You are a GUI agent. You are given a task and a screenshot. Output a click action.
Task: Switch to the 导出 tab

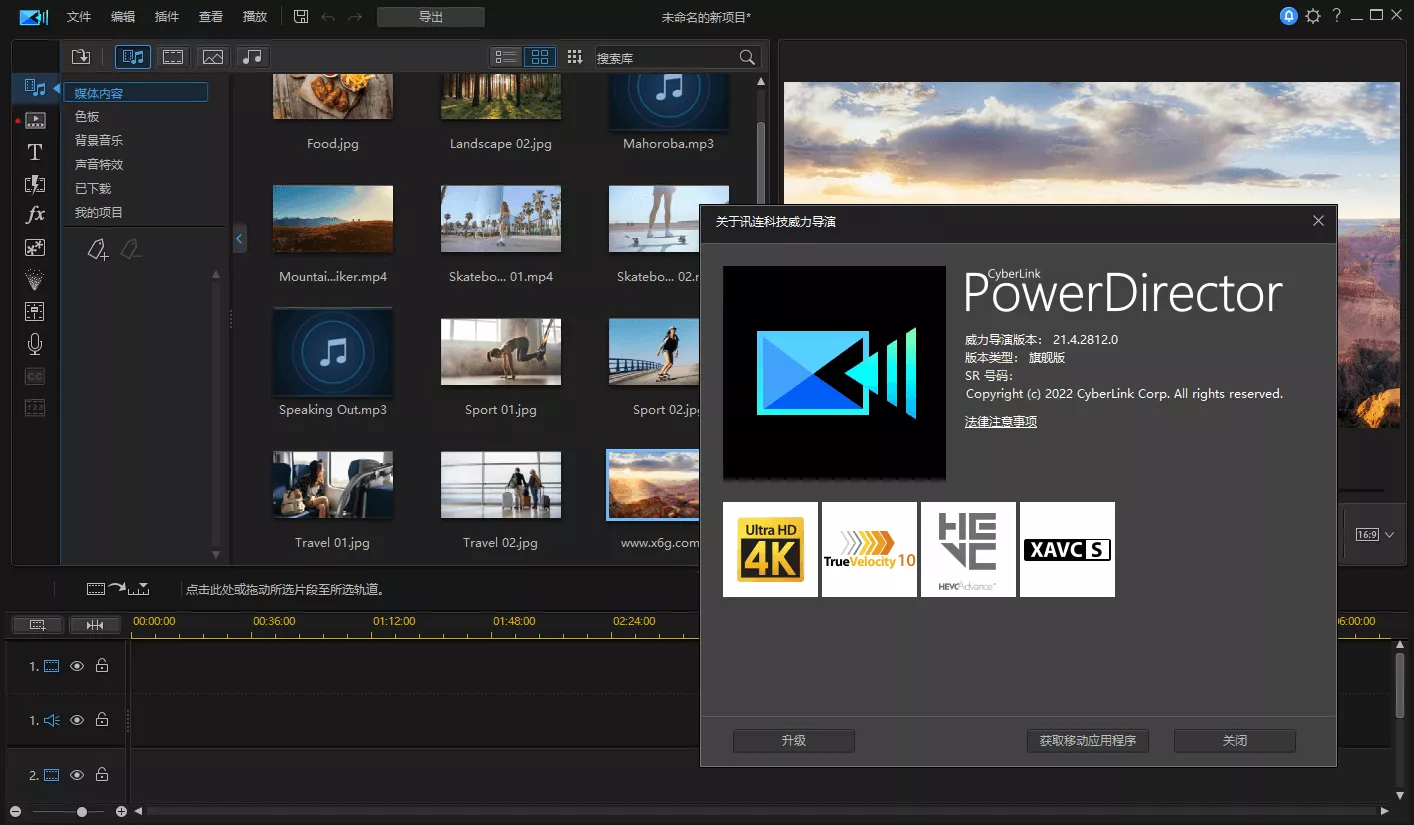coord(430,16)
